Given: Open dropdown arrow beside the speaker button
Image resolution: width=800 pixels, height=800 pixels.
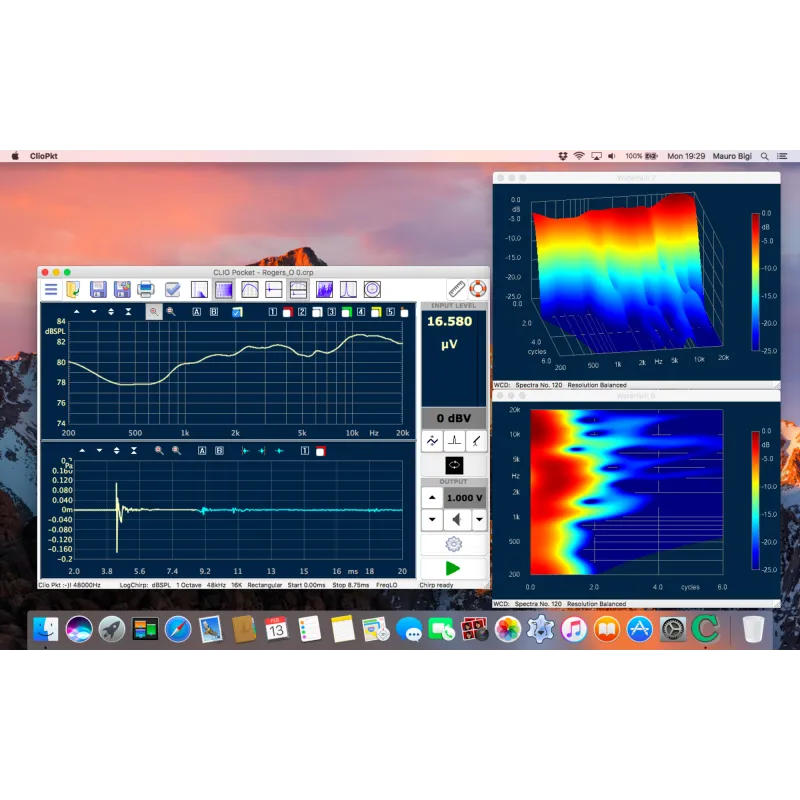Looking at the screenshot, I should tap(479, 519).
